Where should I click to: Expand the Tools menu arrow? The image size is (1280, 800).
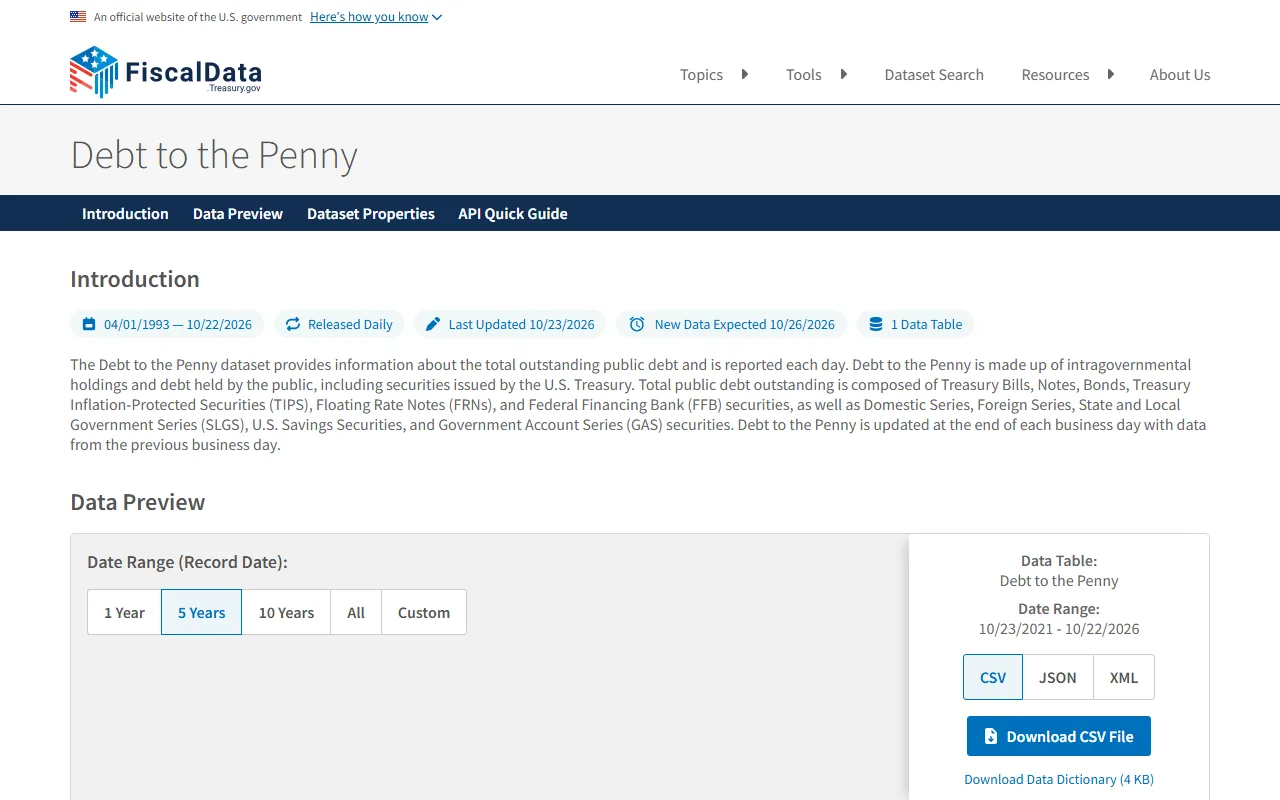point(843,74)
